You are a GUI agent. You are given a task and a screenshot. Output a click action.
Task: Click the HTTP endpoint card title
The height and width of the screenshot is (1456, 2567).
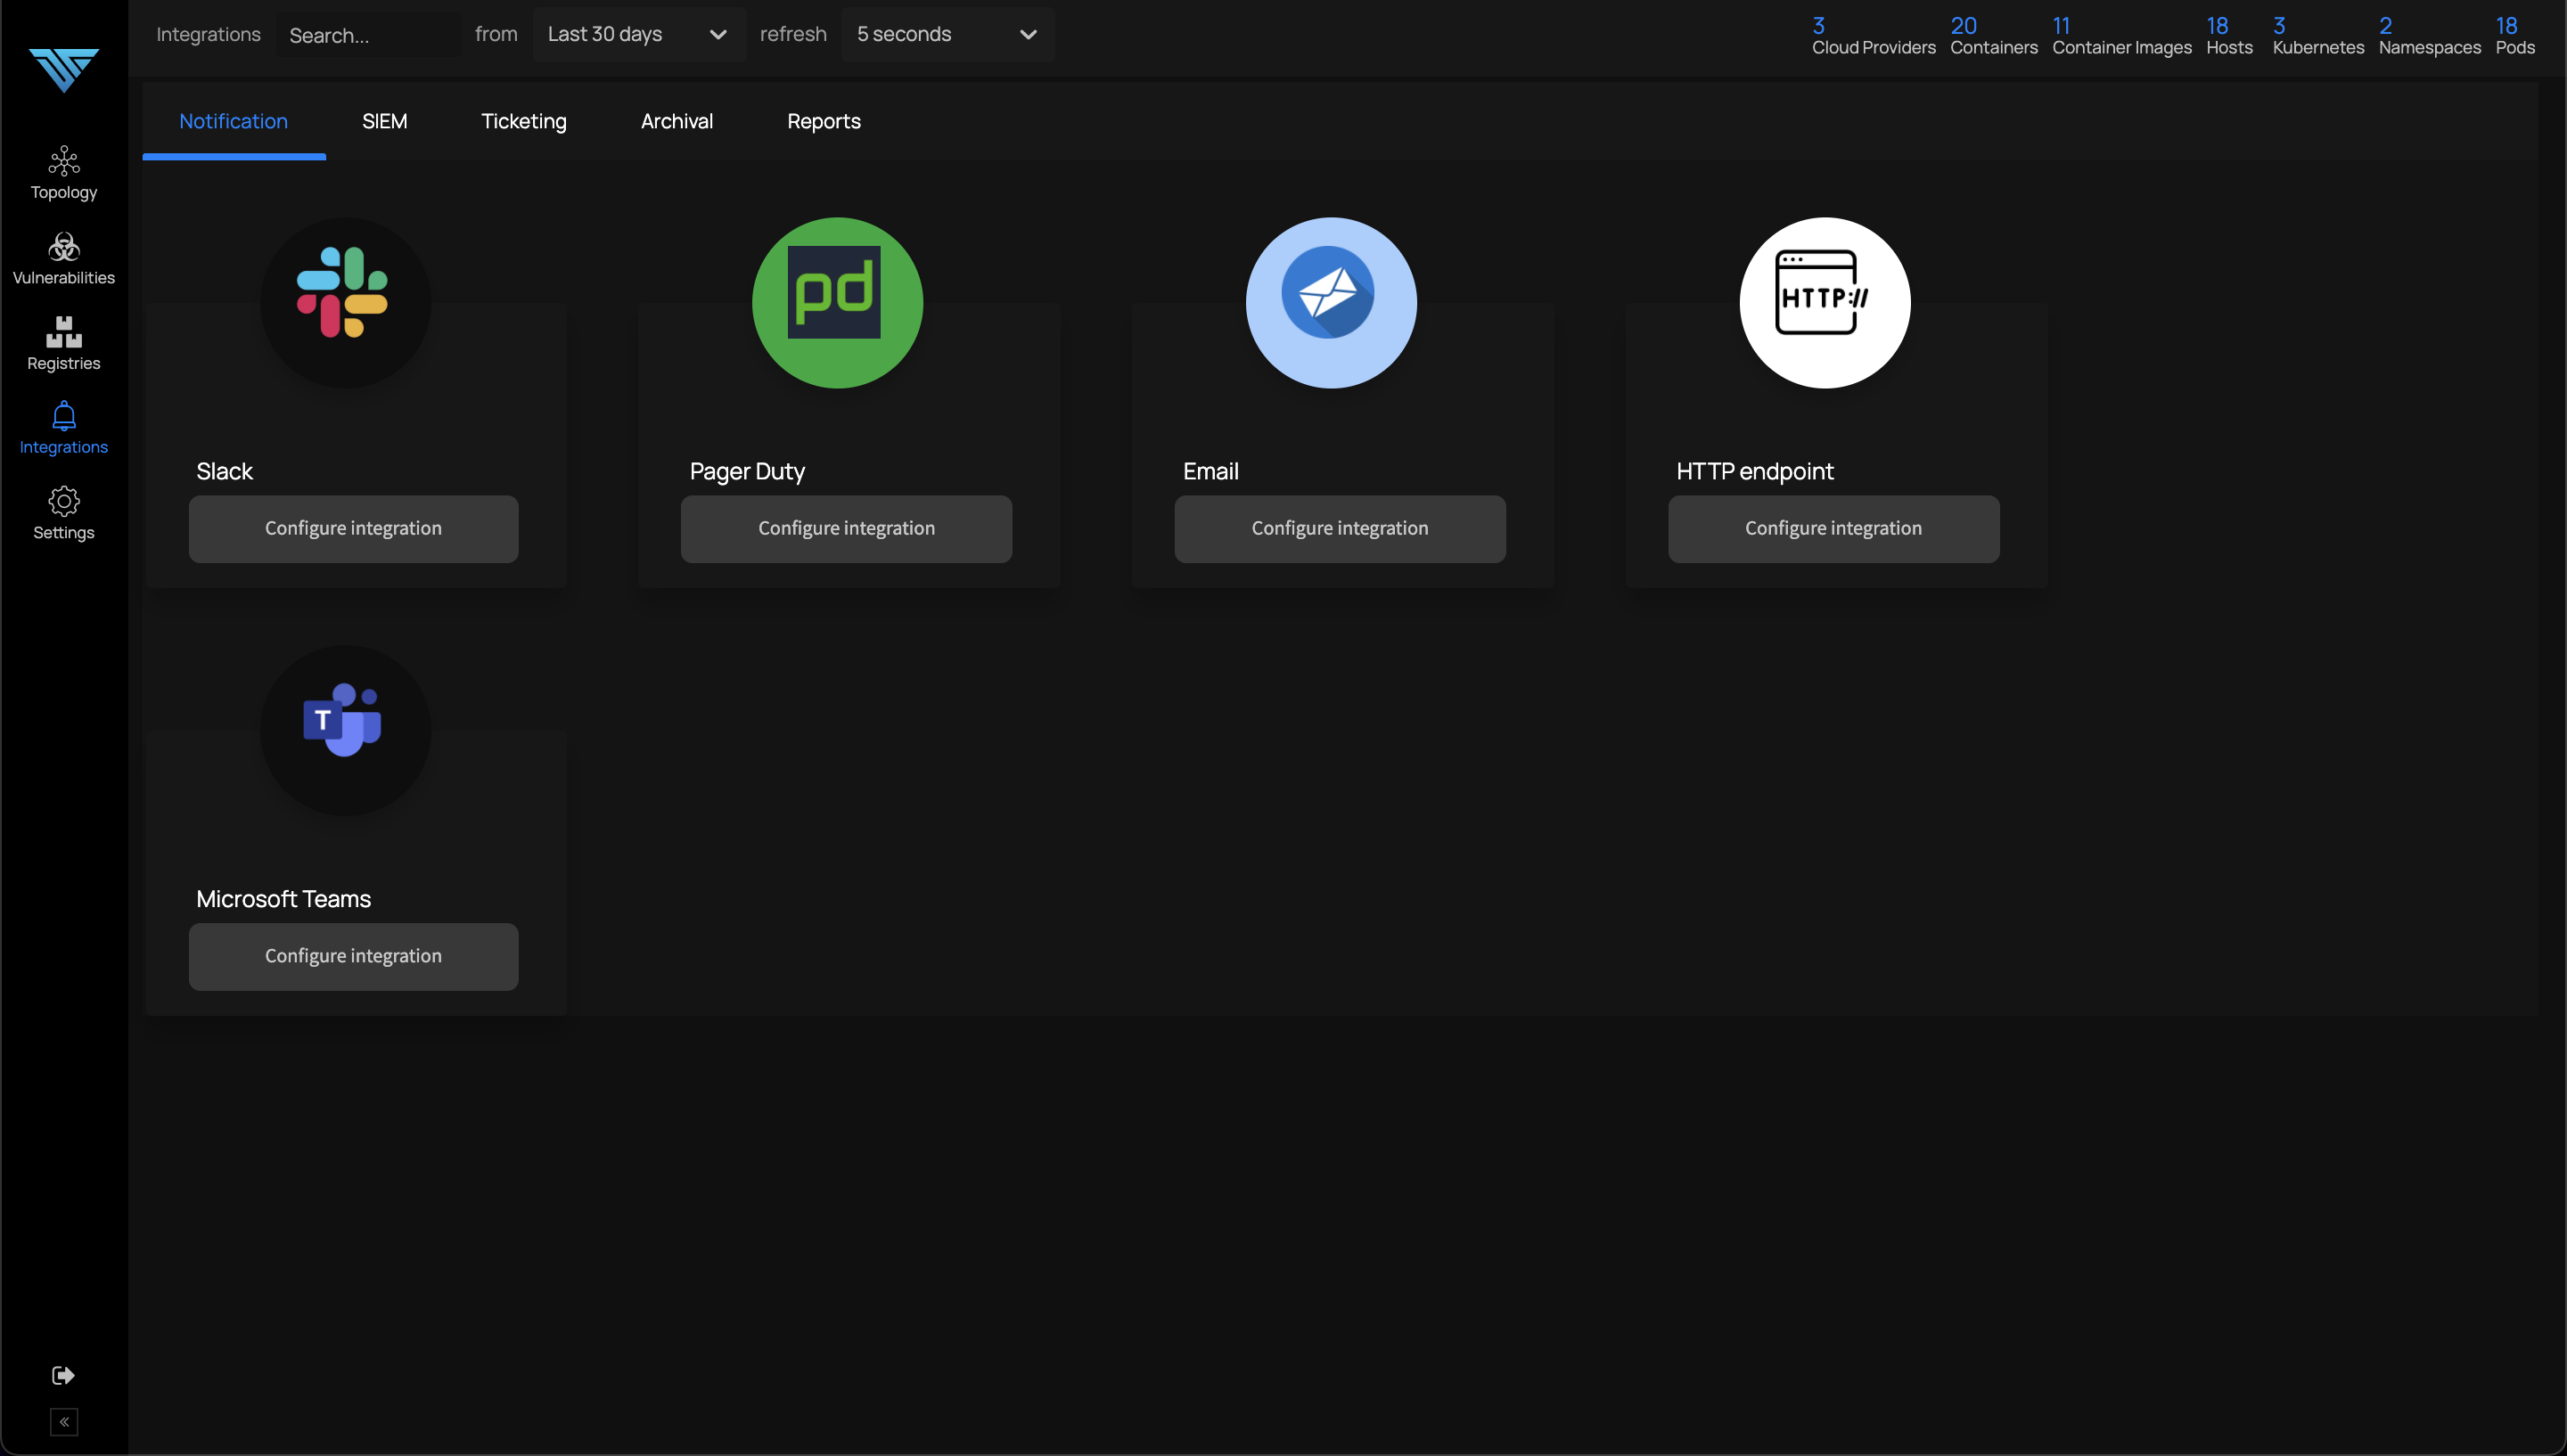click(x=1754, y=471)
